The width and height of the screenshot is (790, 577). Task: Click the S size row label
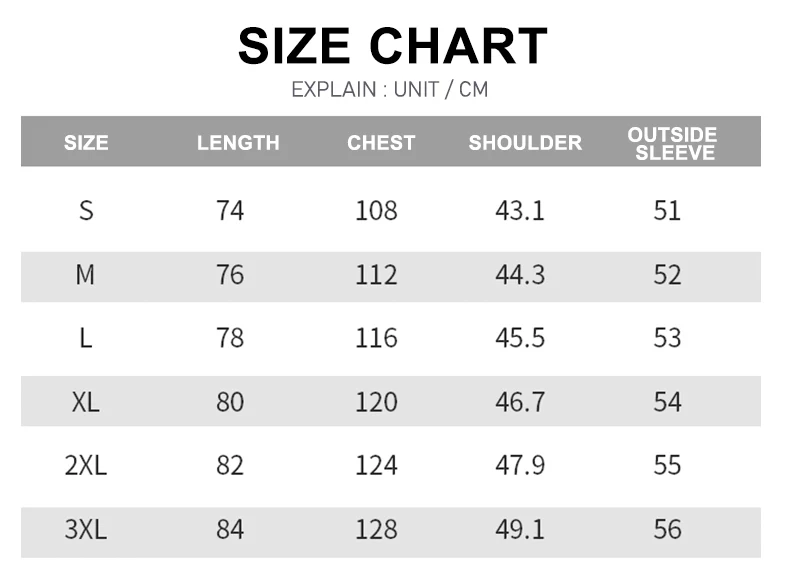[x=86, y=211]
